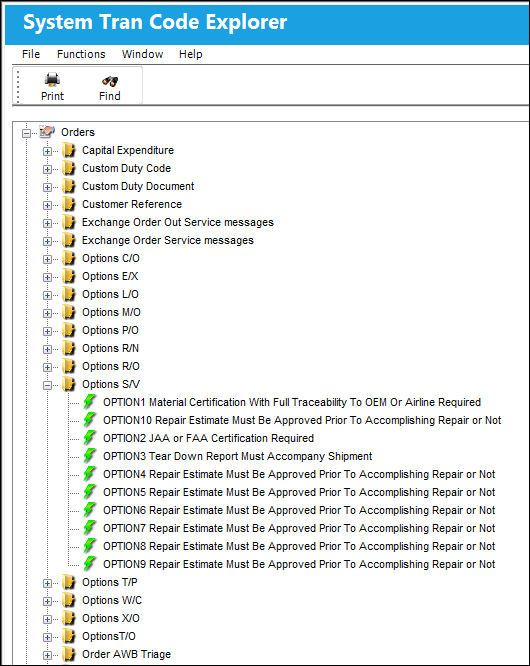Click the OPTION1 green lightning icon
Image resolution: width=530 pixels, height=666 pixels.
pos(90,402)
